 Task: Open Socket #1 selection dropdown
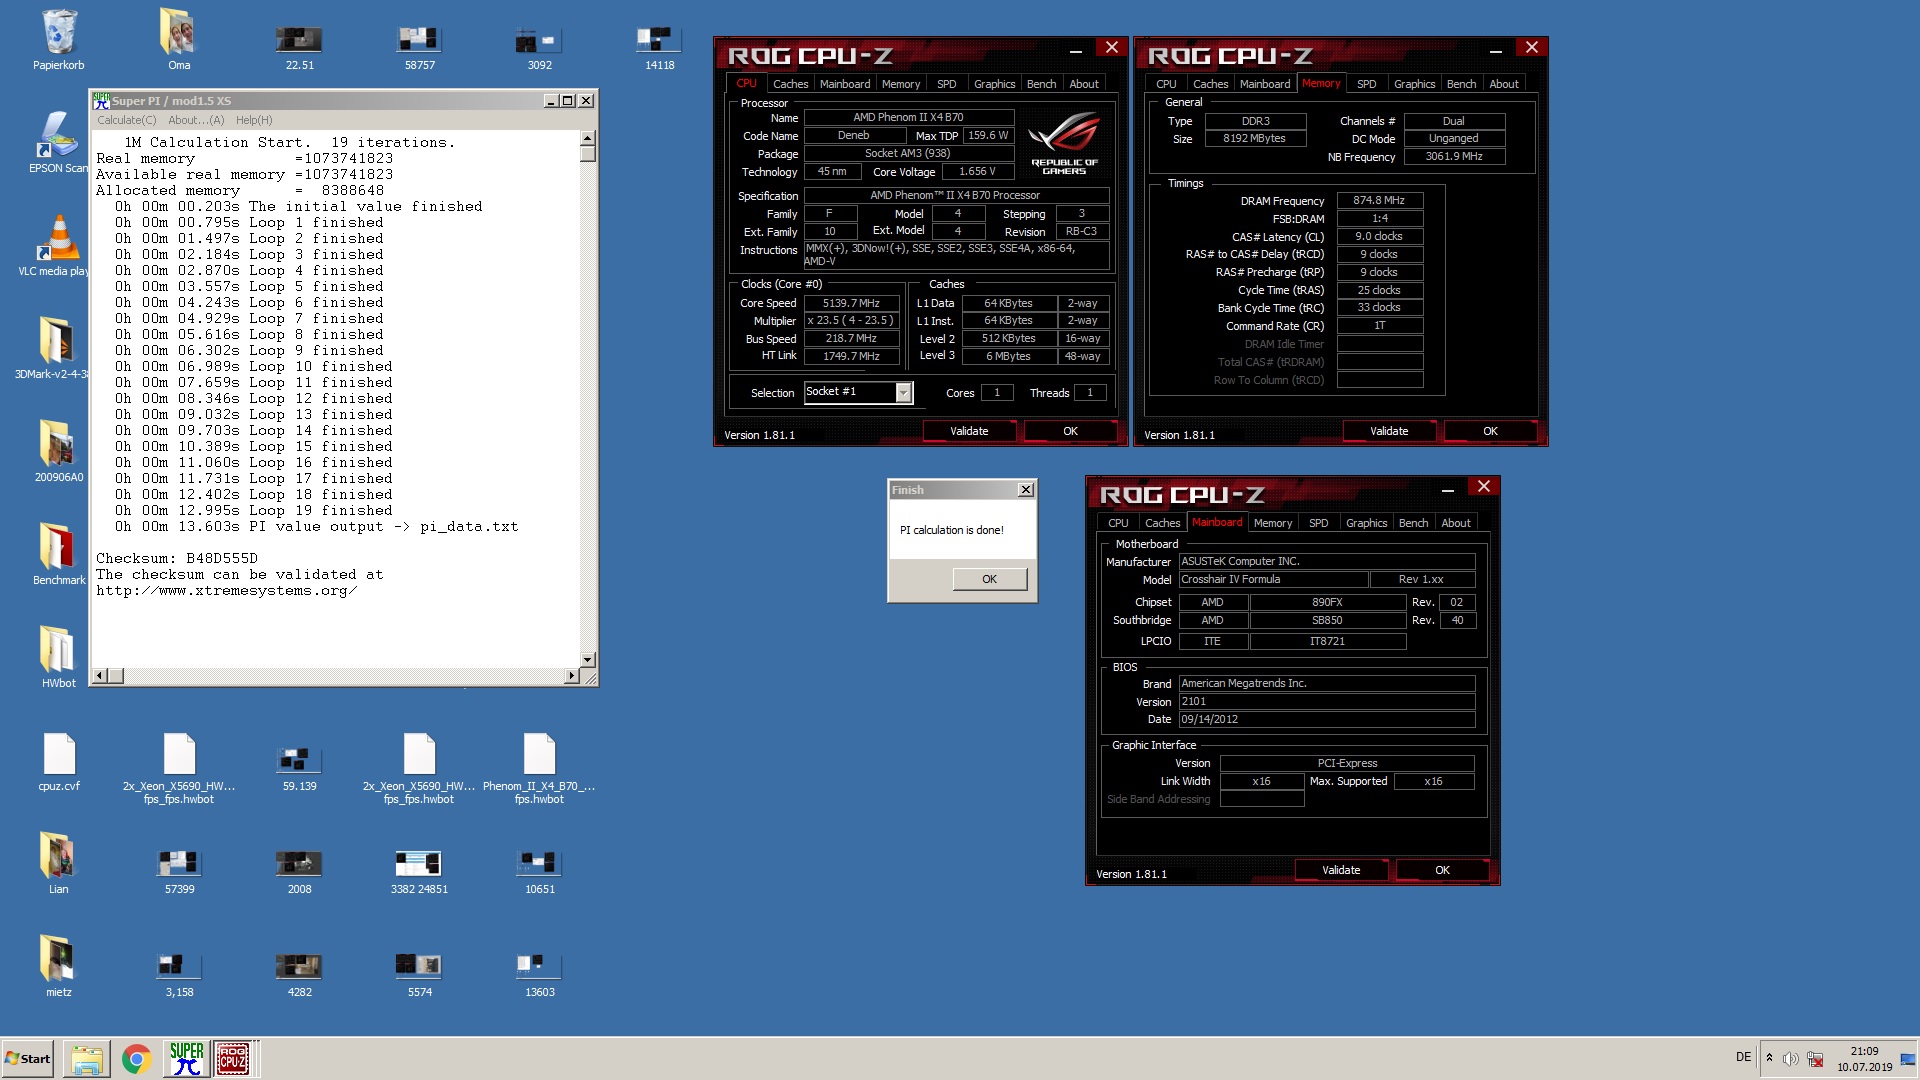[x=903, y=393]
